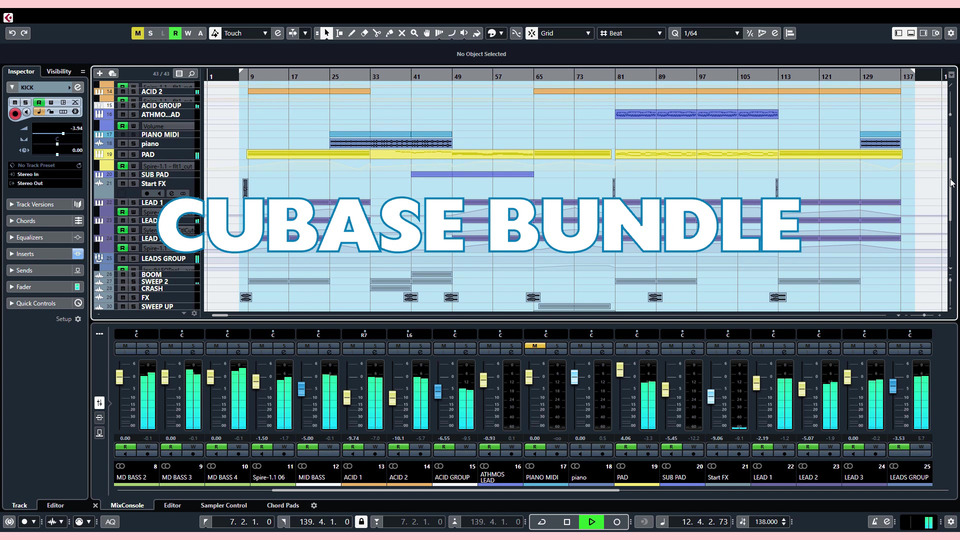Adjust the MD BASS 2 channel fader
The image size is (960, 540).
(119, 377)
